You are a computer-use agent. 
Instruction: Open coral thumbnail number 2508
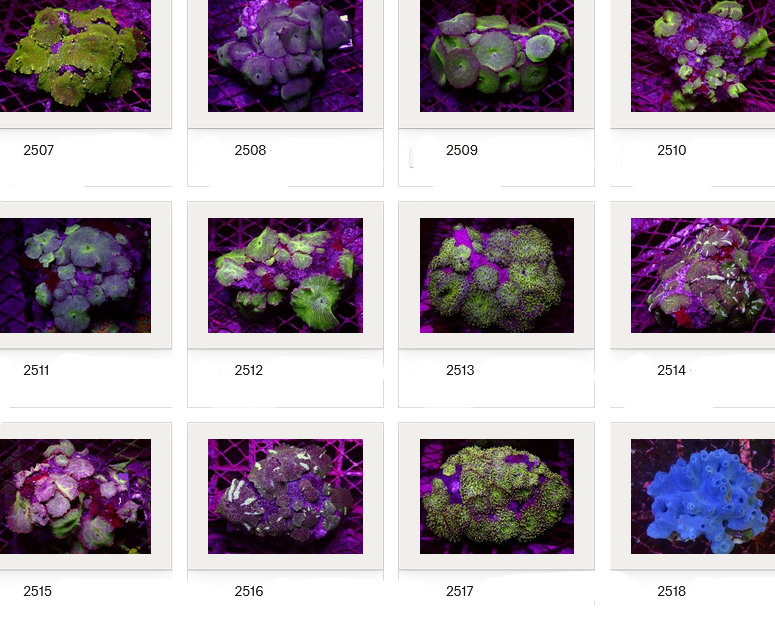[285, 55]
